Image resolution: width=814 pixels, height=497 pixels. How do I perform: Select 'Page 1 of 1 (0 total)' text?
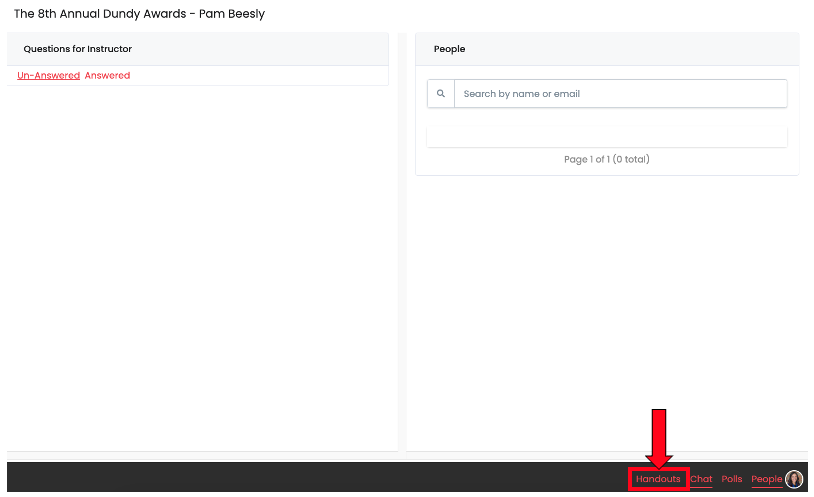606,159
